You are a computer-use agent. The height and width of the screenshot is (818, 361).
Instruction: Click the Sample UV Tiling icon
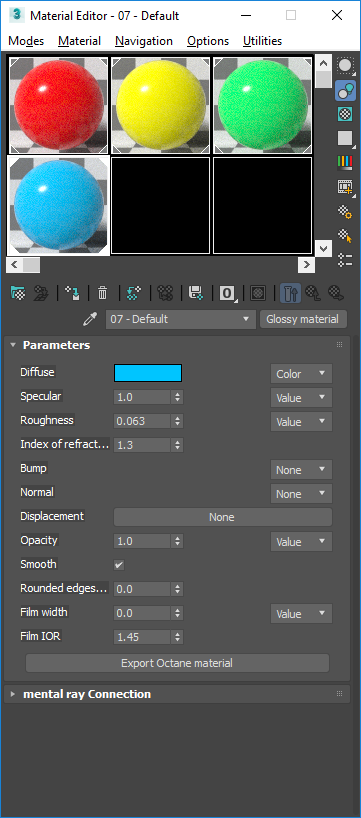(x=345, y=138)
